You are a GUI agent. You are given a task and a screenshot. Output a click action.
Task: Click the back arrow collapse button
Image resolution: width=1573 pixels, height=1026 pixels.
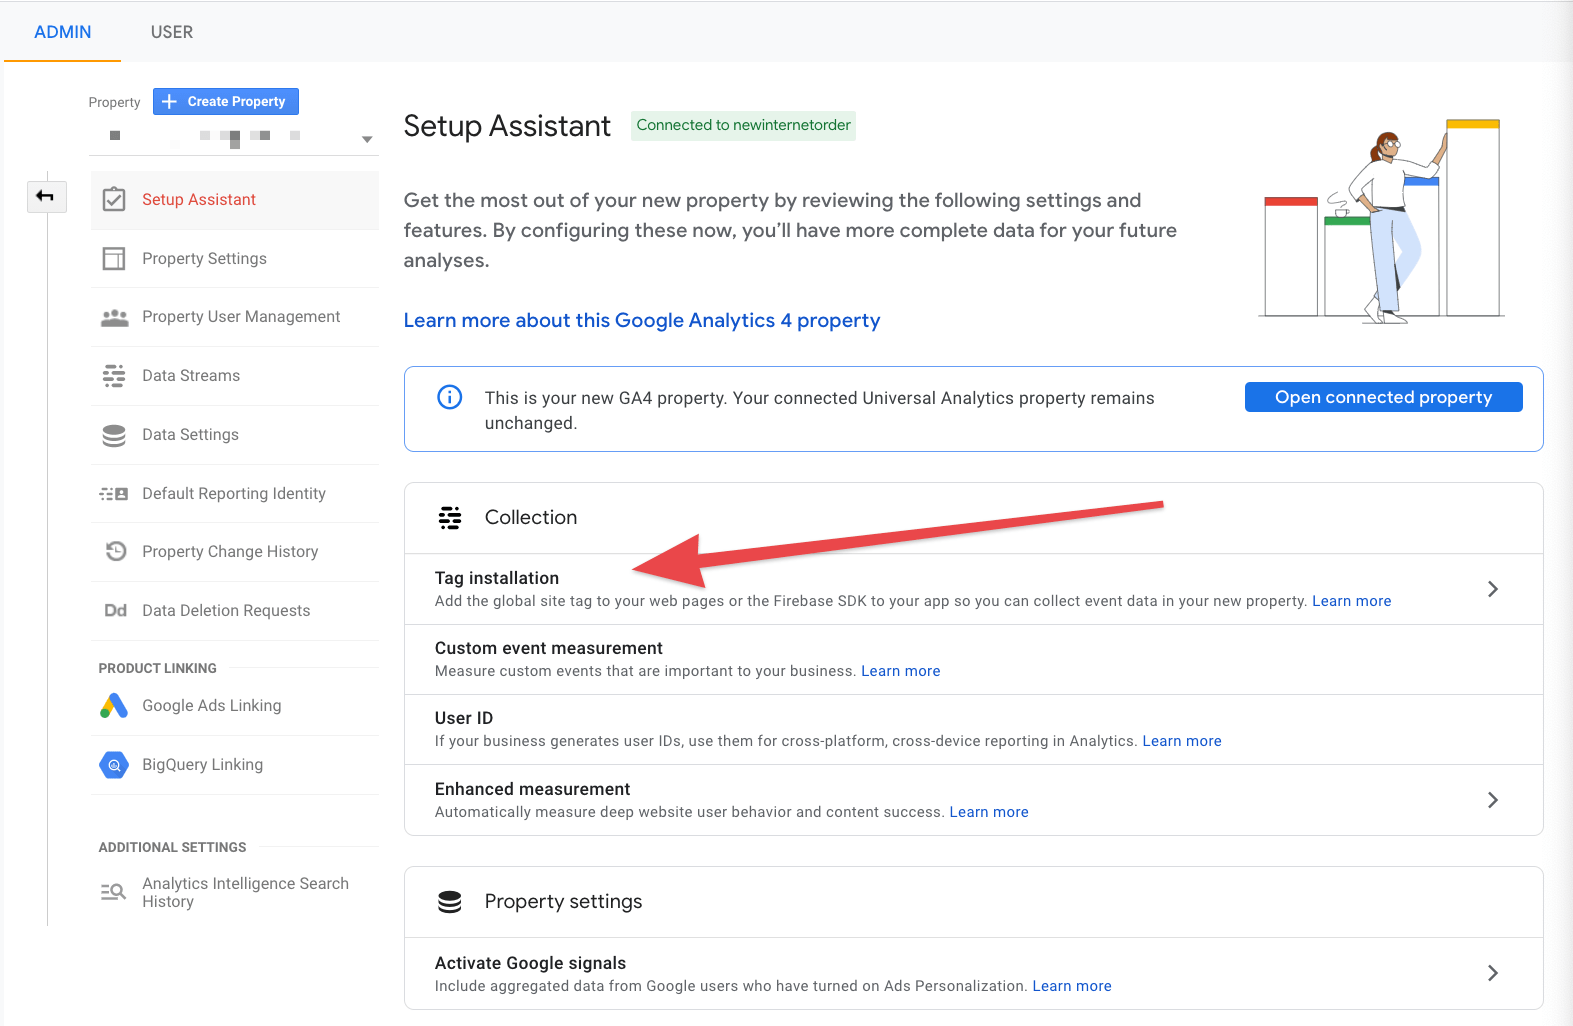tap(46, 196)
